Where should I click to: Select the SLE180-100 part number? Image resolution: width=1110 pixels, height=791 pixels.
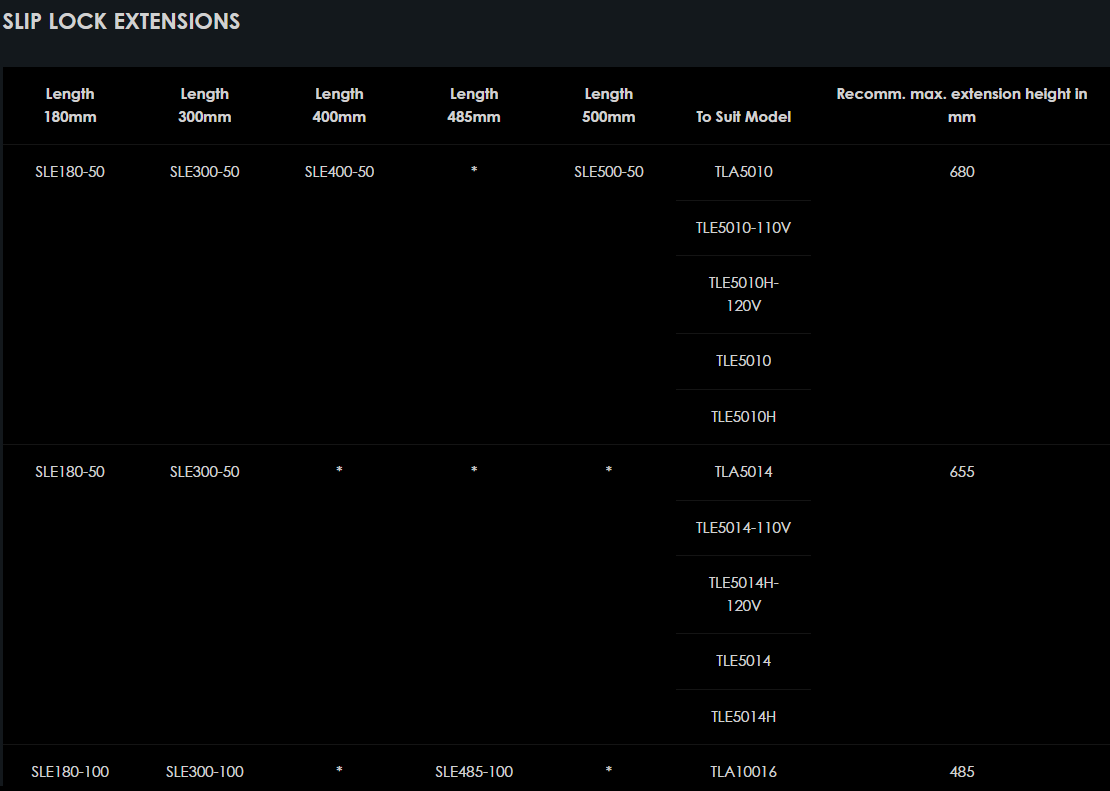(x=70, y=772)
